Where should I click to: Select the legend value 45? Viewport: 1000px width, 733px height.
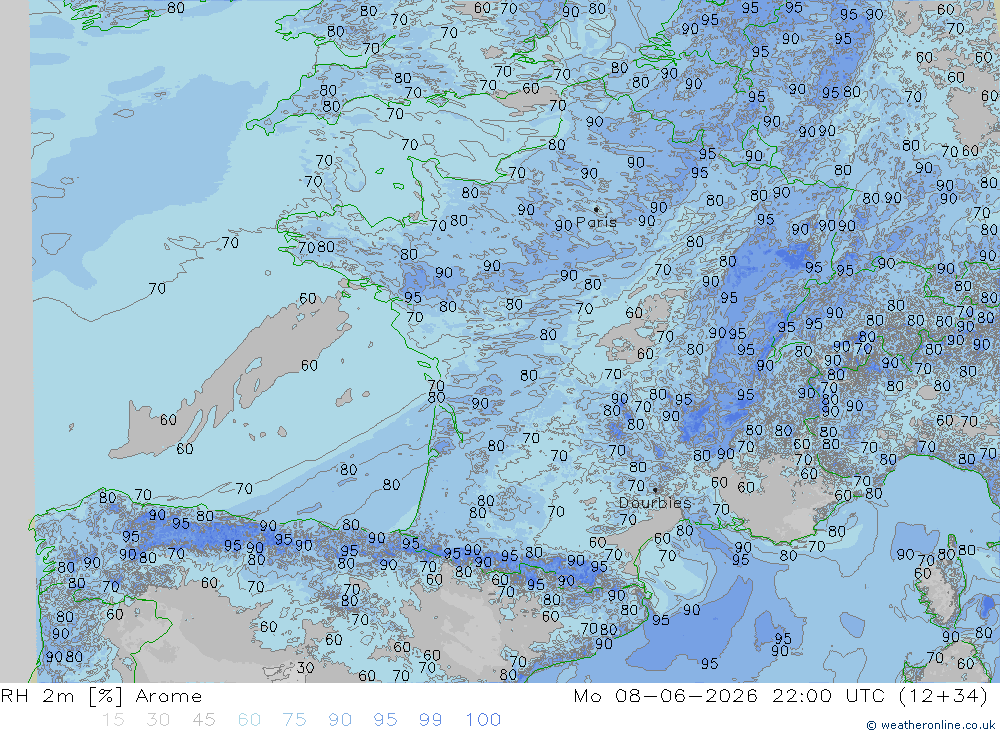[204, 720]
